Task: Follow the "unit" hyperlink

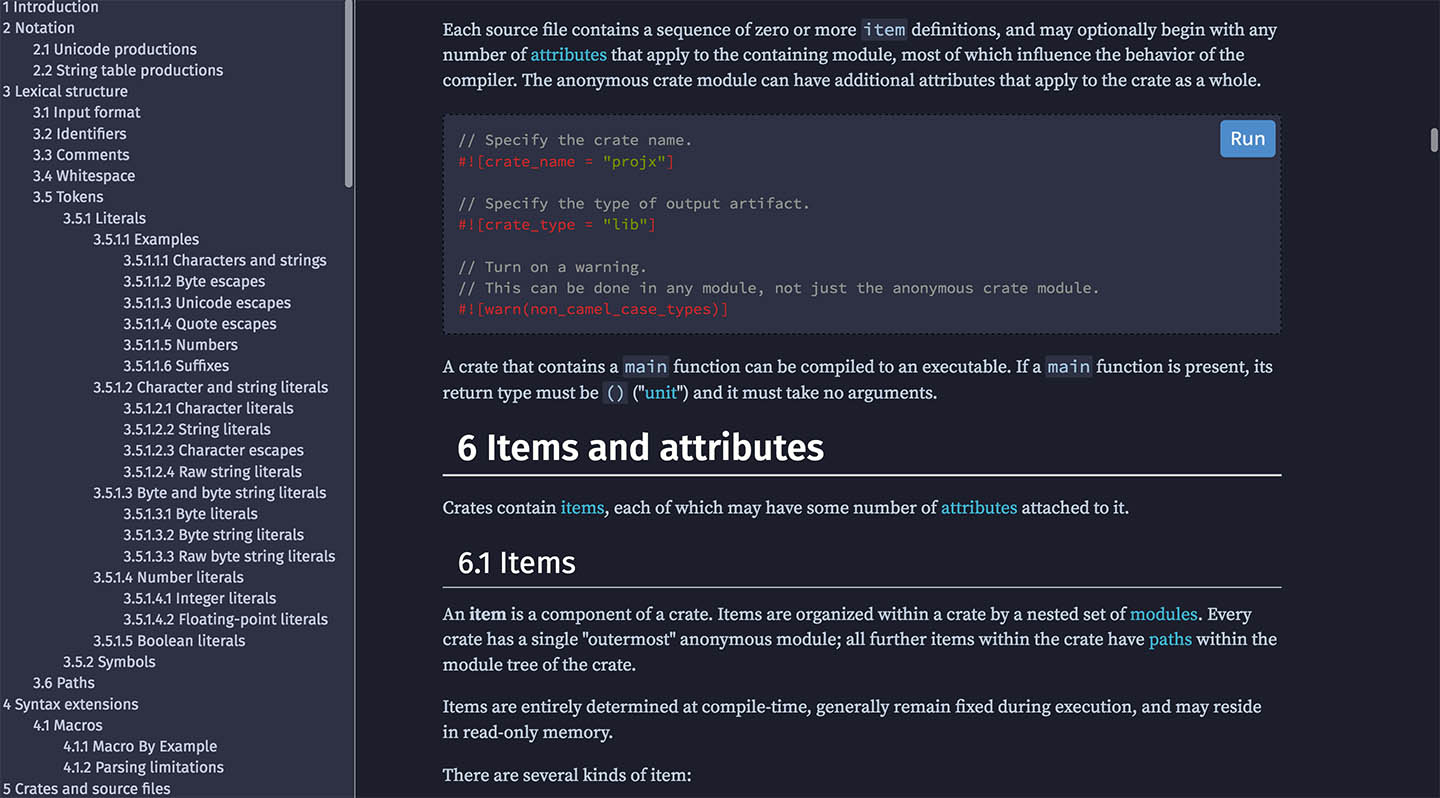Action: (660, 392)
